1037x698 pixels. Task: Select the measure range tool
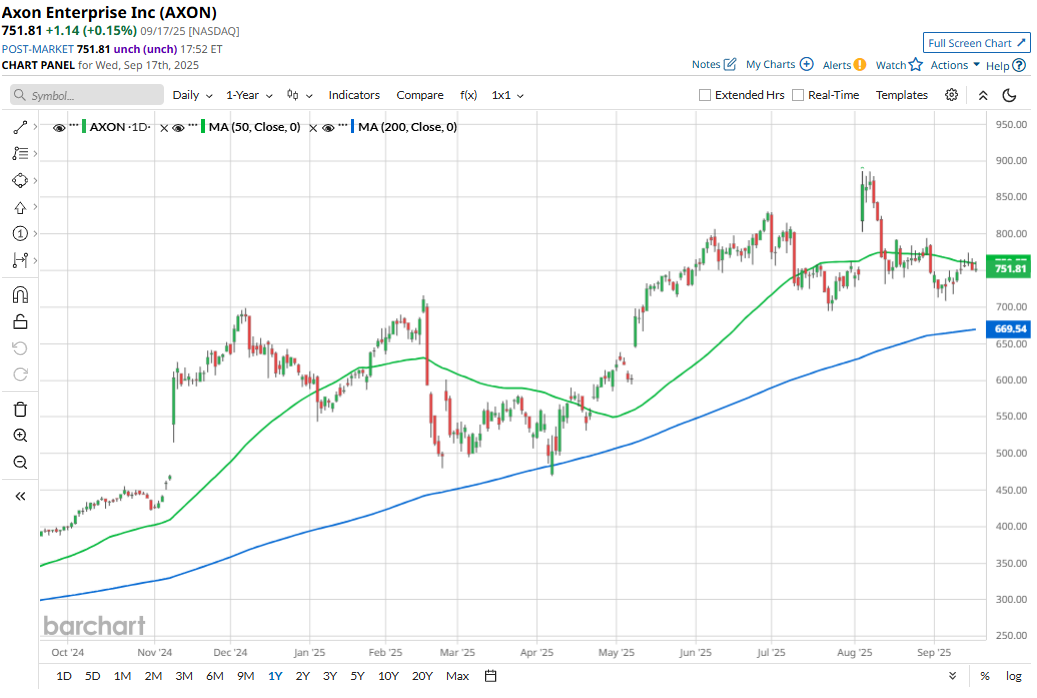tap(20, 260)
